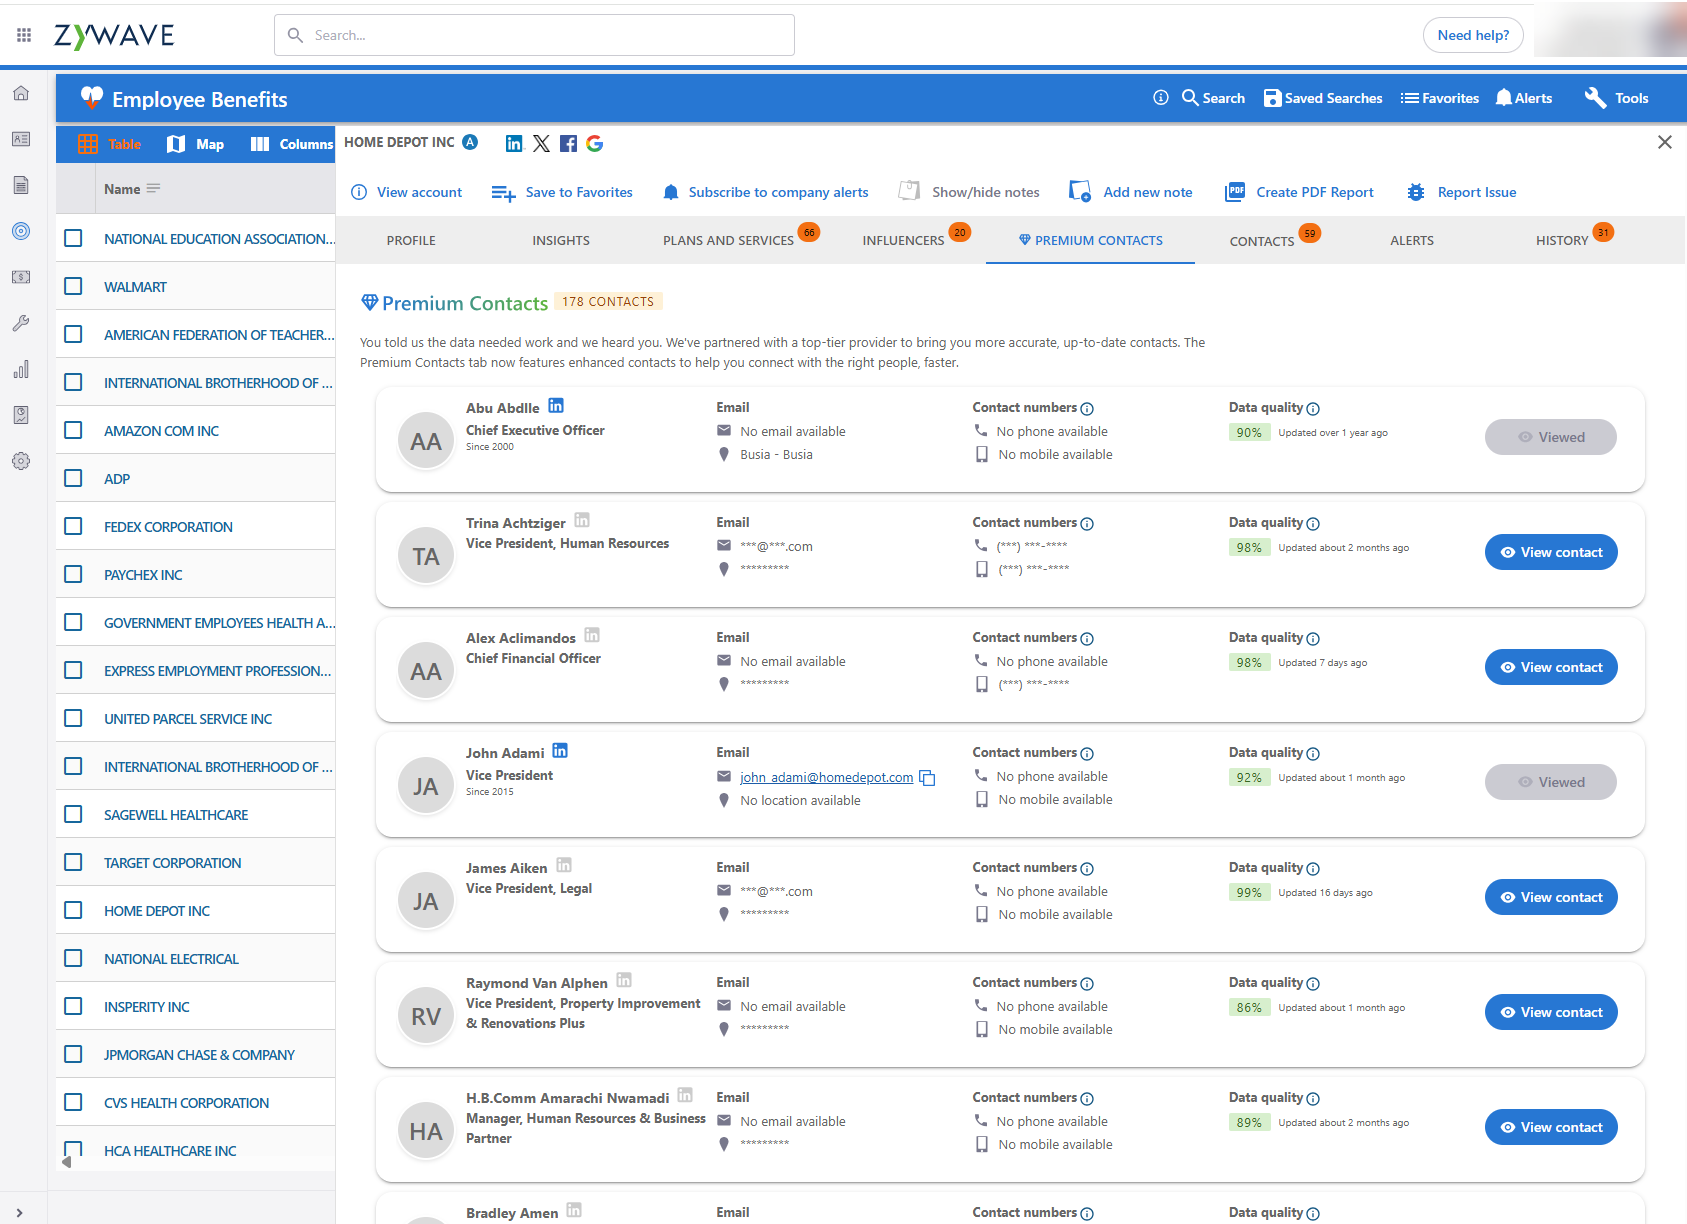This screenshot has width=1687, height=1224.
Task: Open the document icon in left sidebar
Action: click(21, 185)
